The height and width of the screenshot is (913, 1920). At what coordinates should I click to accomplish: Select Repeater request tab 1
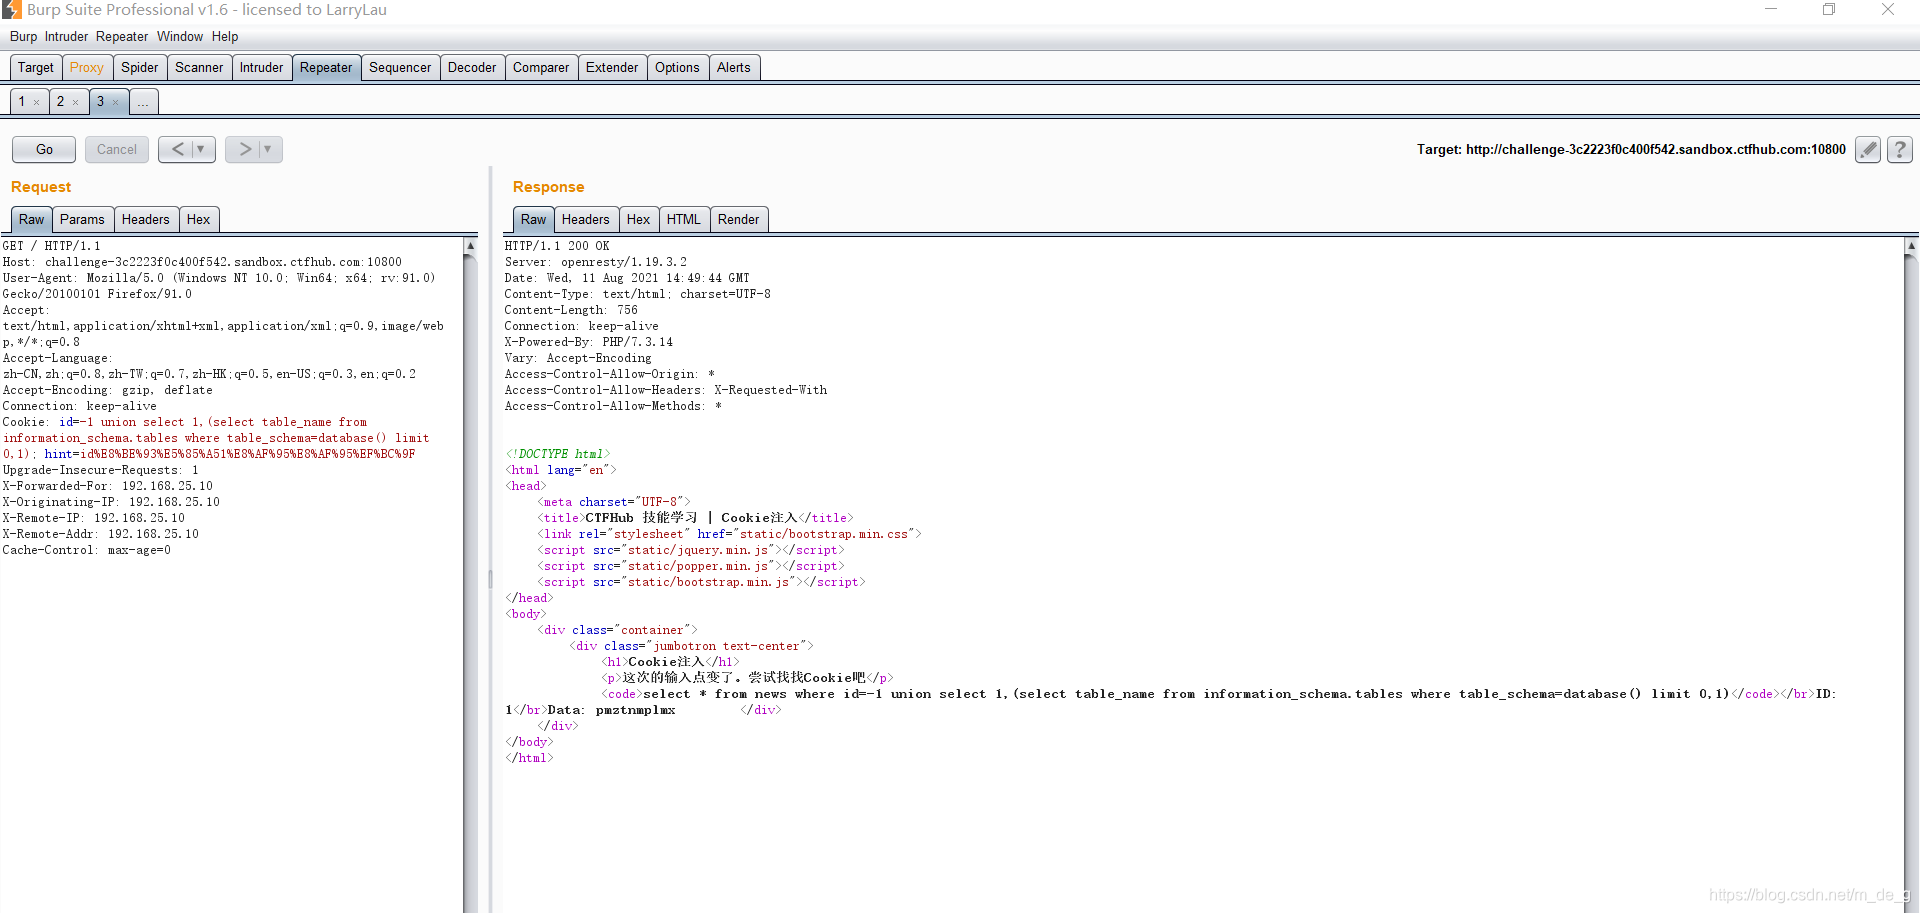pyautogui.click(x=21, y=102)
